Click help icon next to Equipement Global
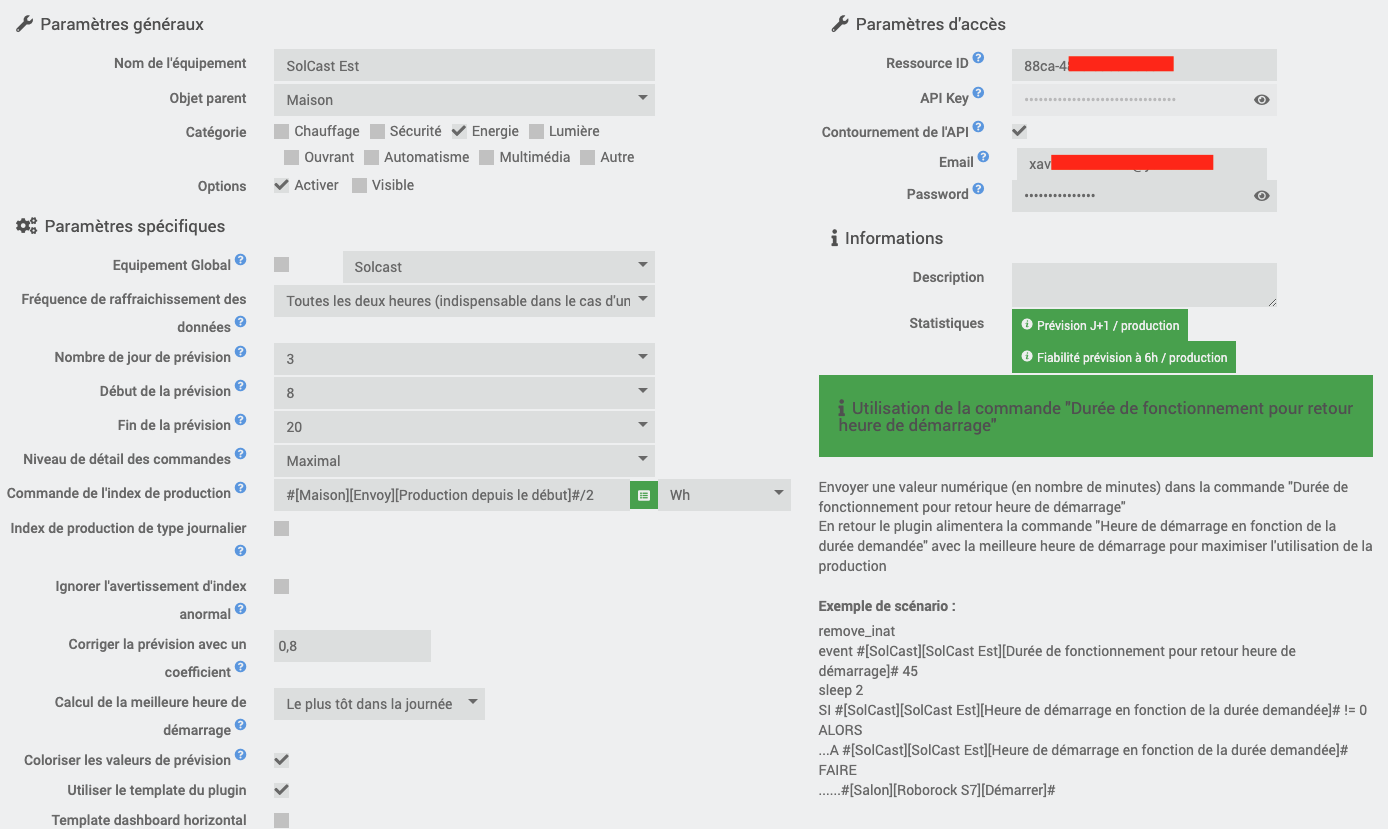The image size is (1388, 829). click(x=241, y=262)
